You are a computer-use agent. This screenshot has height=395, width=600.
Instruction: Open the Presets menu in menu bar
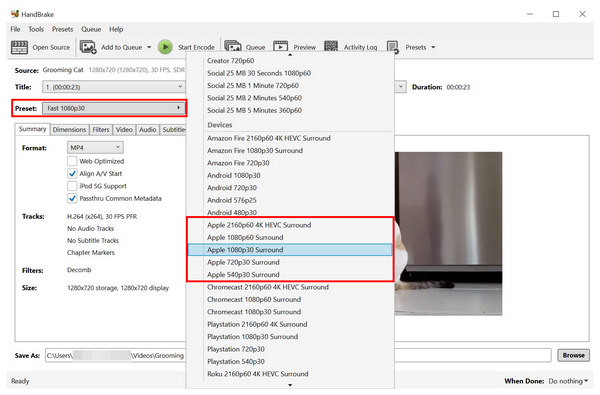point(62,29)
